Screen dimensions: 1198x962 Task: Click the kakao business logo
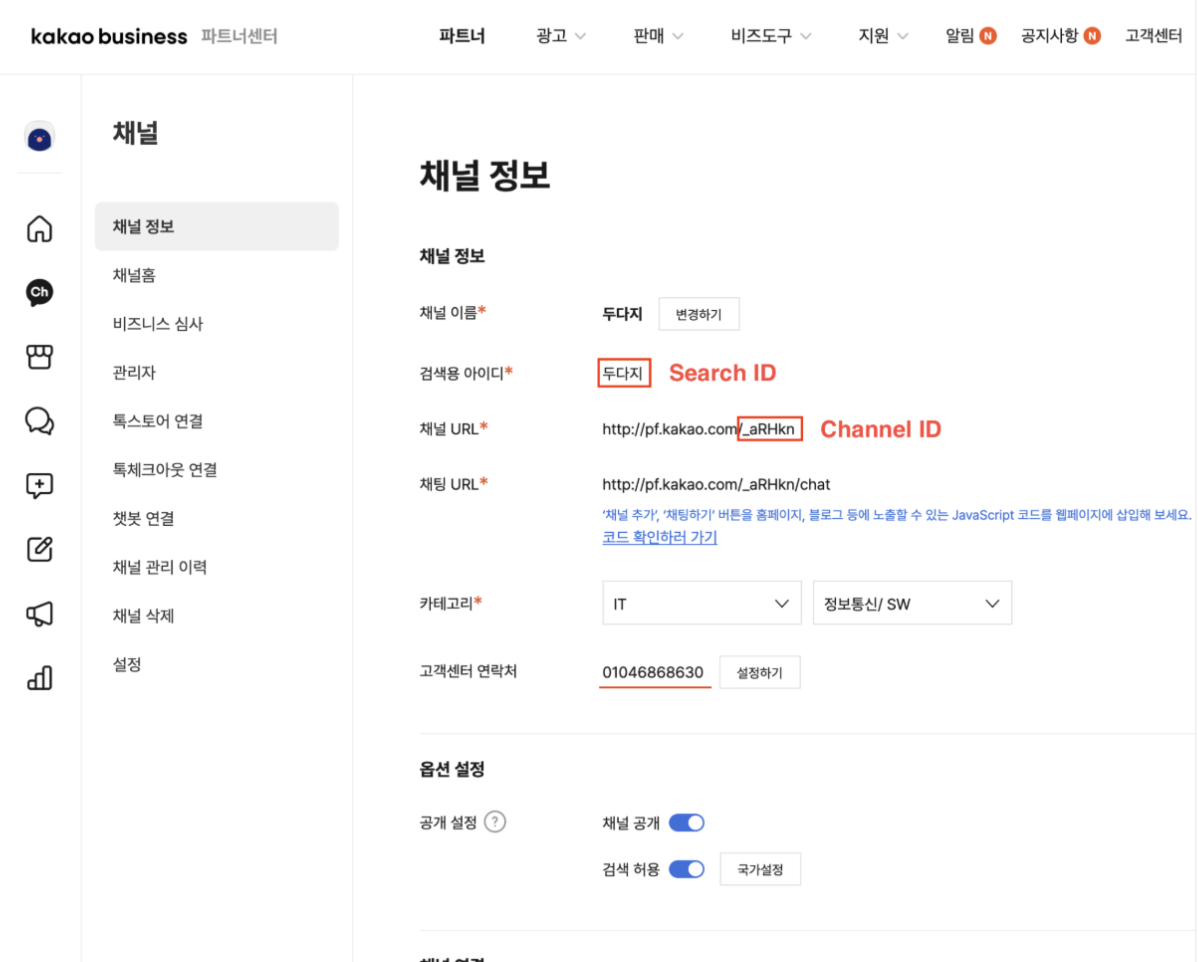click(108, 37)
